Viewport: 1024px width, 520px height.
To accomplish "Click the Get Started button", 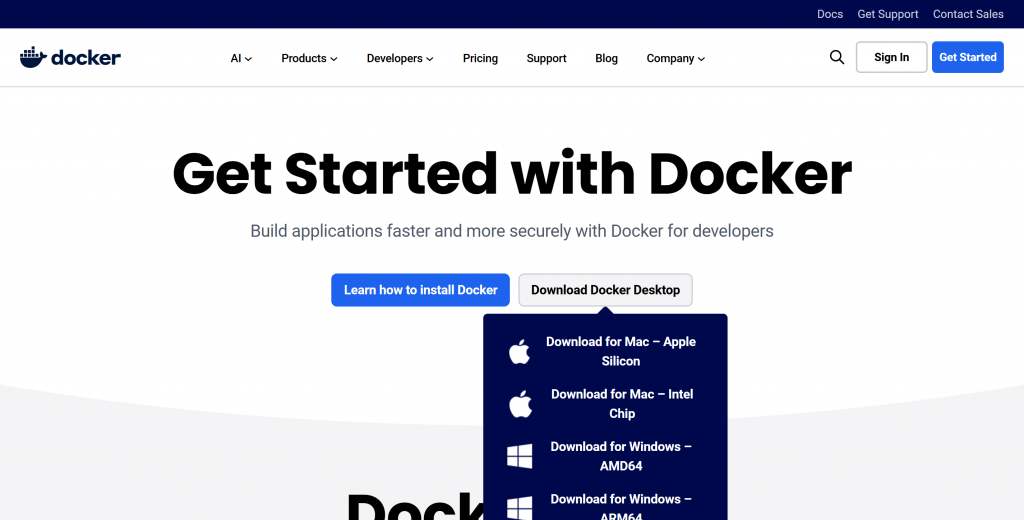I will pos(967,57).
